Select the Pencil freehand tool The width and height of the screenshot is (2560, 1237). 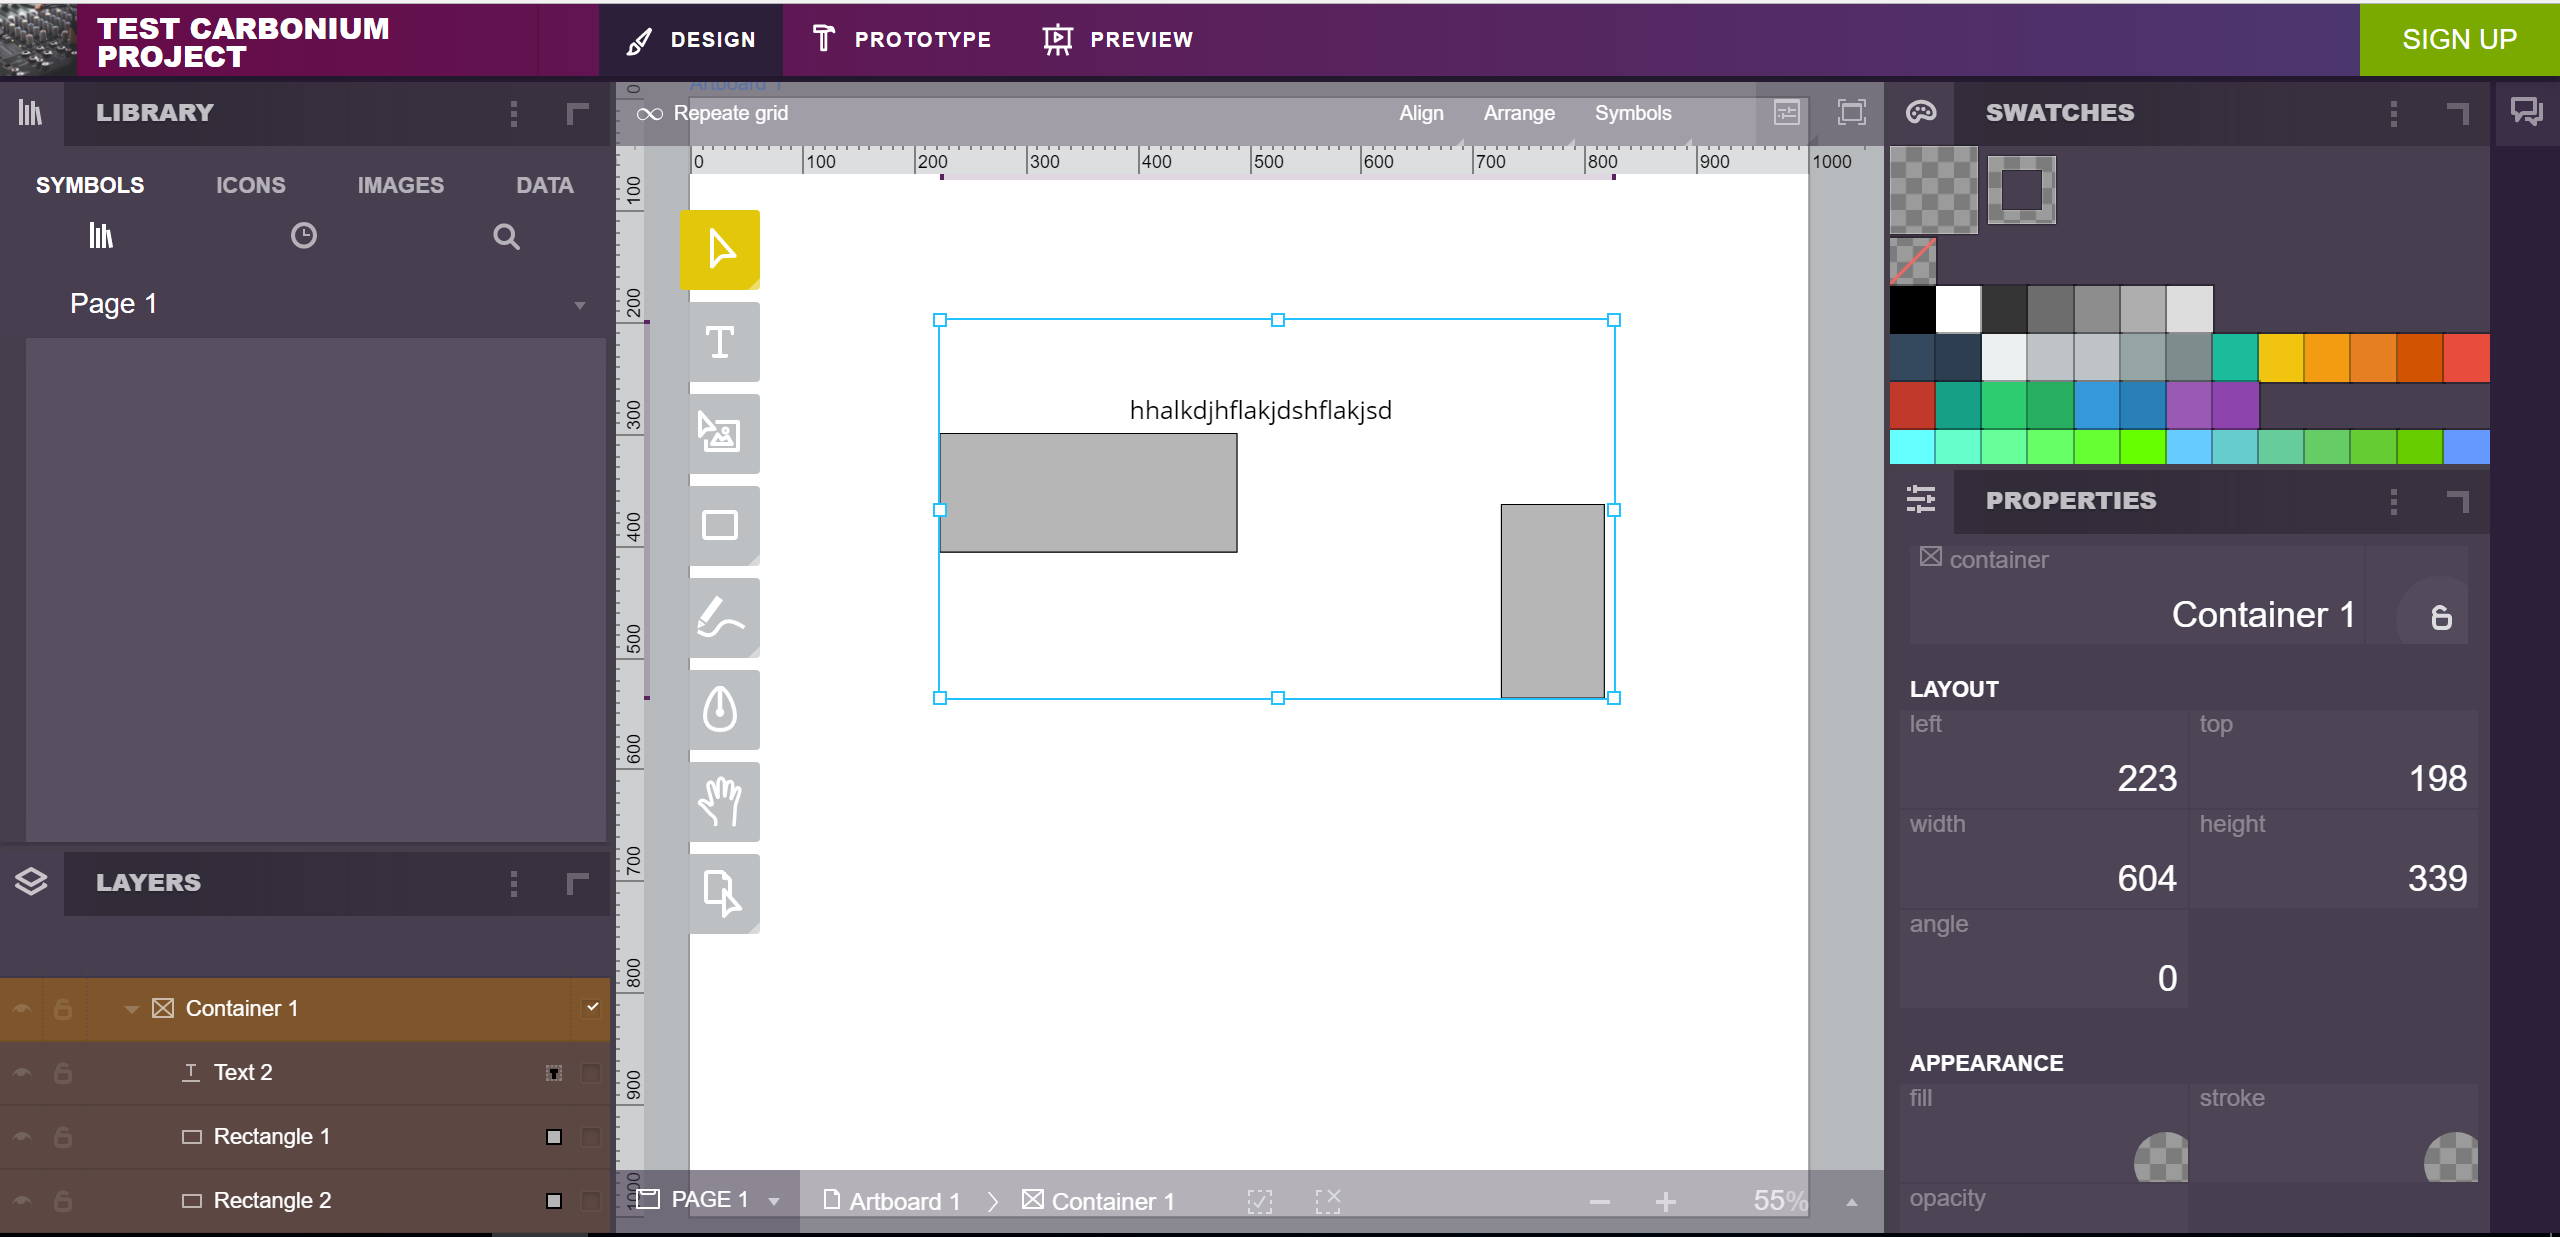[720, 617]
